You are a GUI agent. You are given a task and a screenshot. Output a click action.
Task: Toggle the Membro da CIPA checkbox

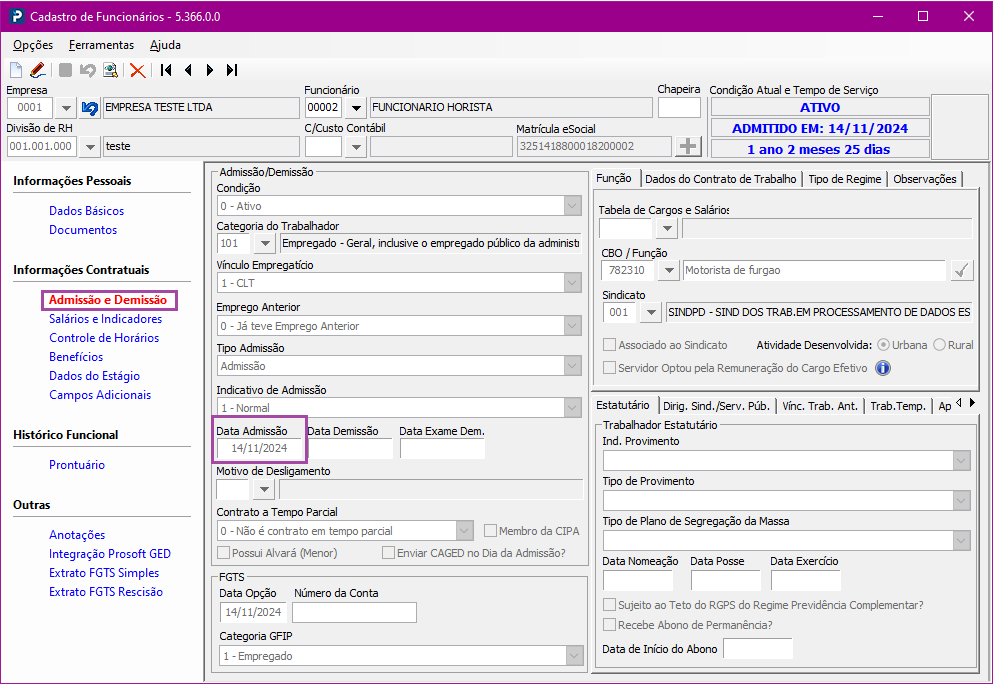(x=490, y=530)
